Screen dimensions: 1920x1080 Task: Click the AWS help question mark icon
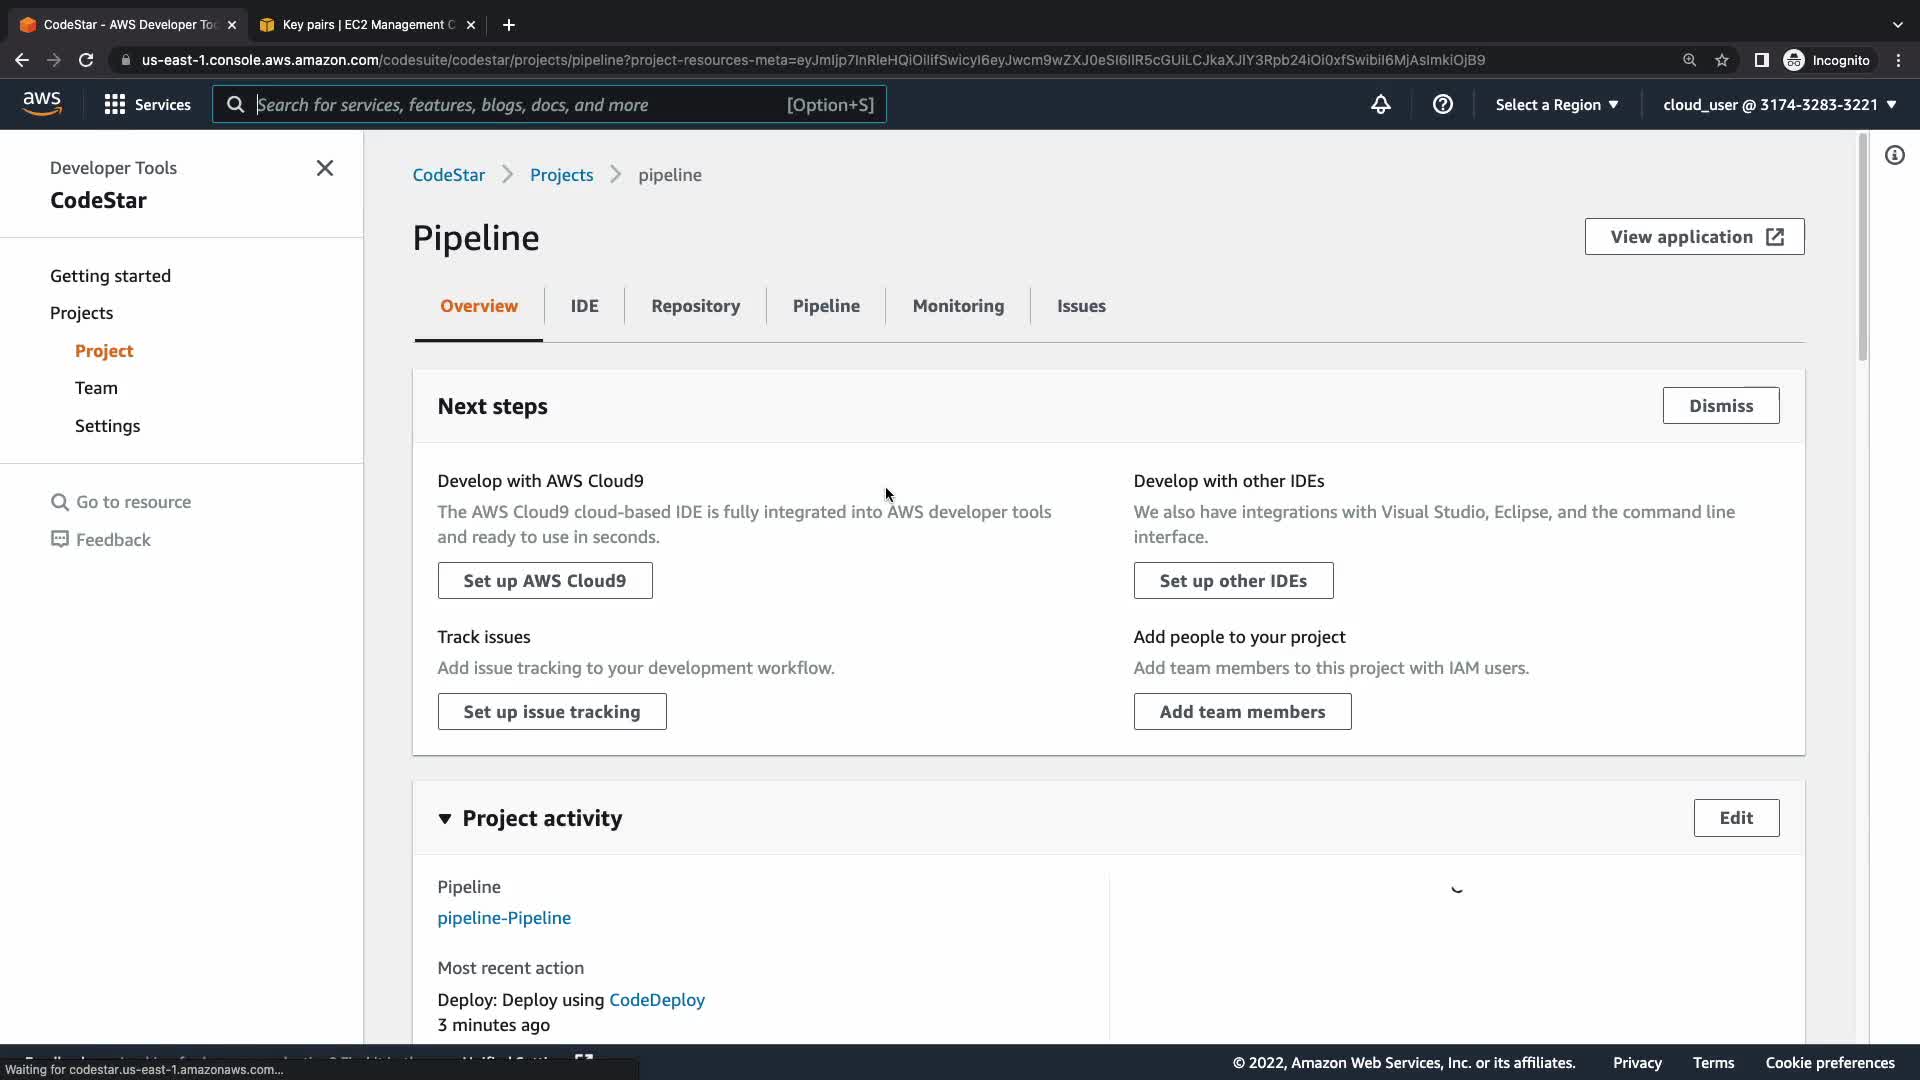coord(1442,104)
